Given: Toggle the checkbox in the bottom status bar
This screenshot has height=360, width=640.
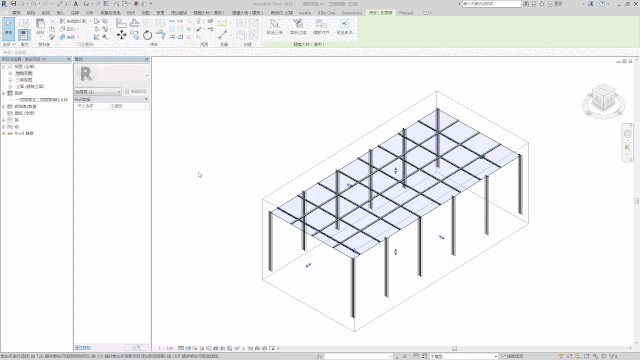Looking at the screenshot, I should click(503, 356).
